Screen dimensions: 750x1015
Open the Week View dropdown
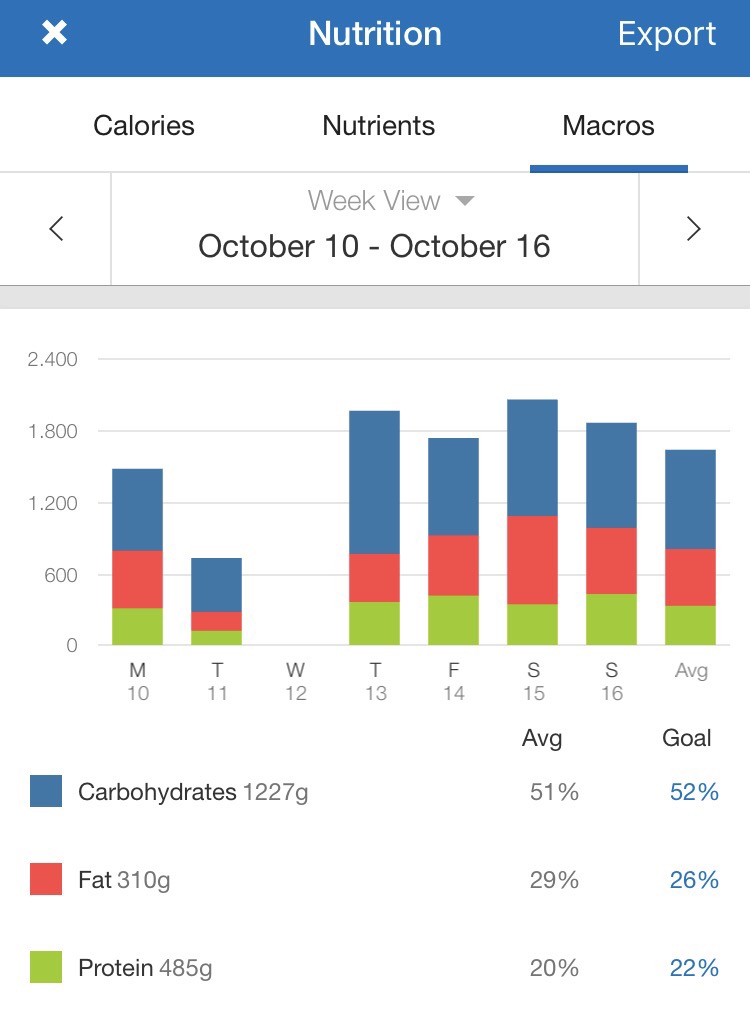(390, 201)
